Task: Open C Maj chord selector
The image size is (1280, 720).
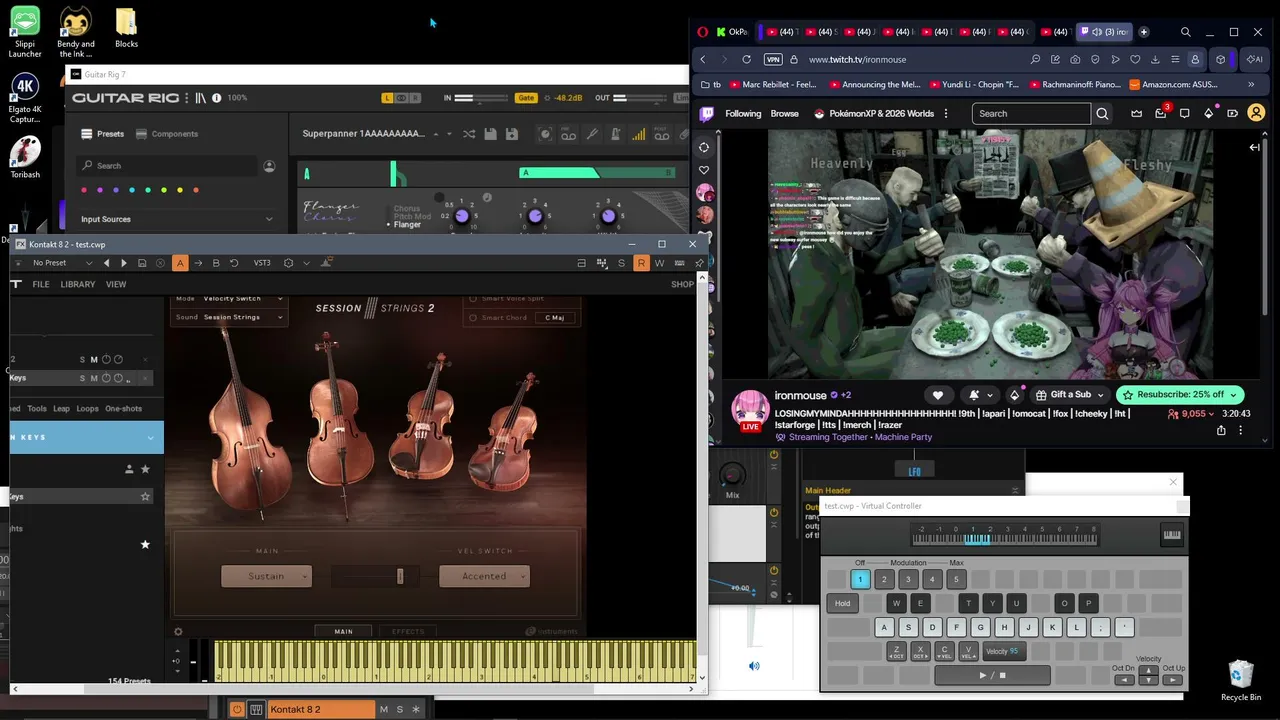Action: pyautogui.click(x=555, y=318)
